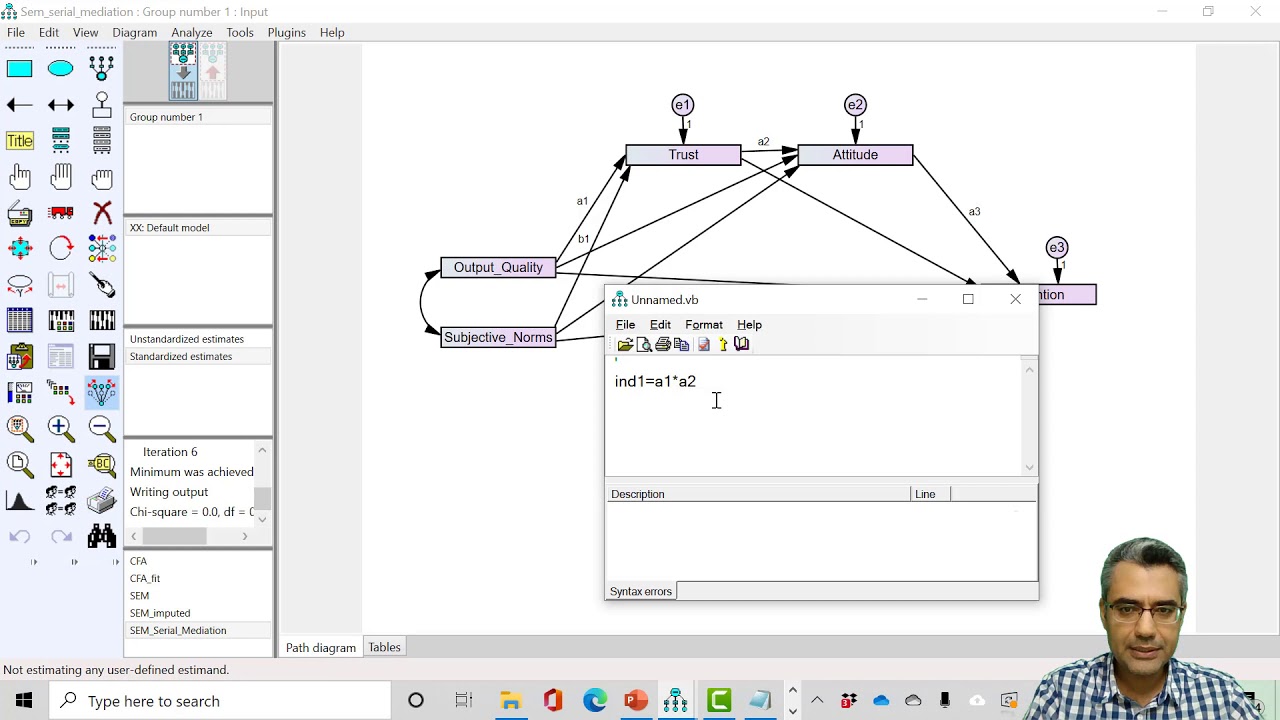The width and height of the screenshot is (1280, 720).
Task: Click open file icon in Unnamed.vb toolbar
Action: pos(625,344)
